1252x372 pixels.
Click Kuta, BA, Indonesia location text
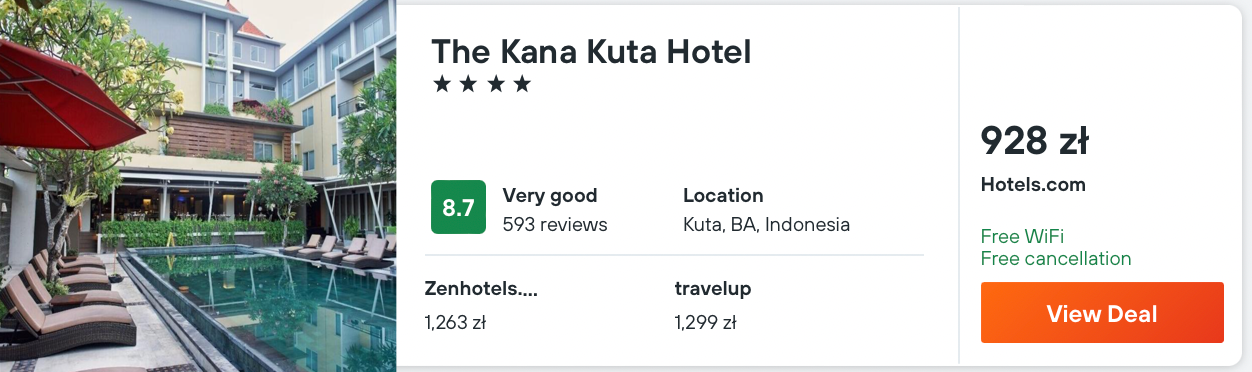tap(766, 224)
